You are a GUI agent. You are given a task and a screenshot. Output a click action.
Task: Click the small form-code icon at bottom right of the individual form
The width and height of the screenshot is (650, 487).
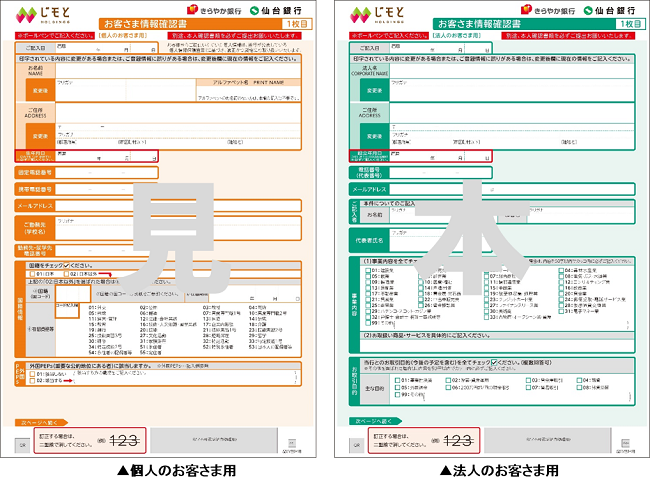click(x=291, y=443)
